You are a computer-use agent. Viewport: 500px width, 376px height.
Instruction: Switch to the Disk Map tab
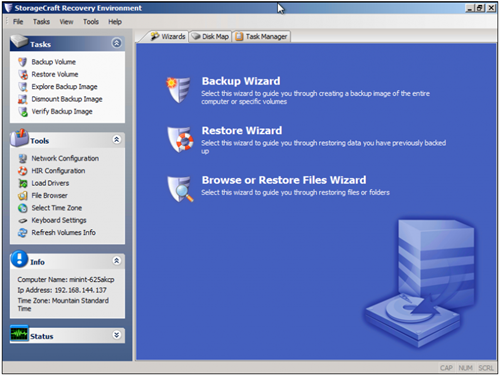(210, 37)
